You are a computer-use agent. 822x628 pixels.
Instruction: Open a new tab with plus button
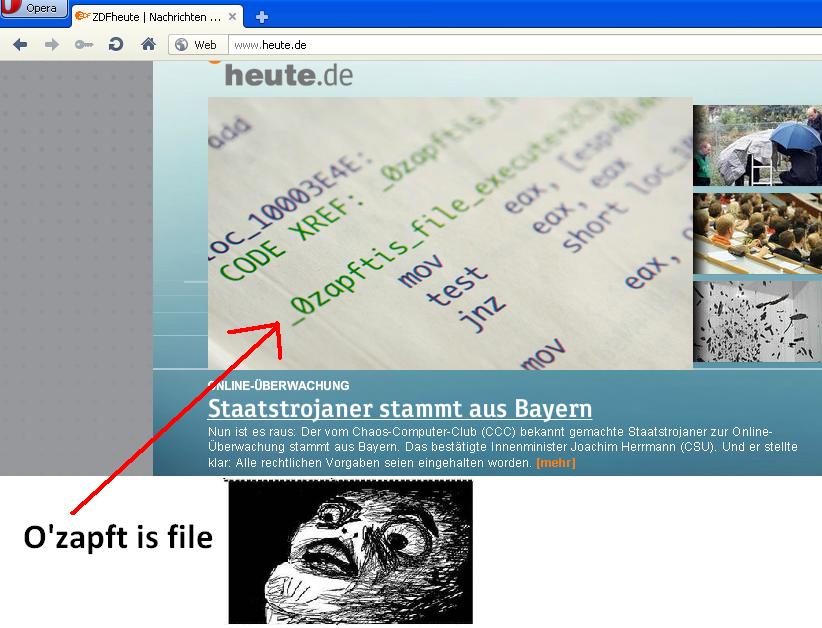(x=262, y=17)
